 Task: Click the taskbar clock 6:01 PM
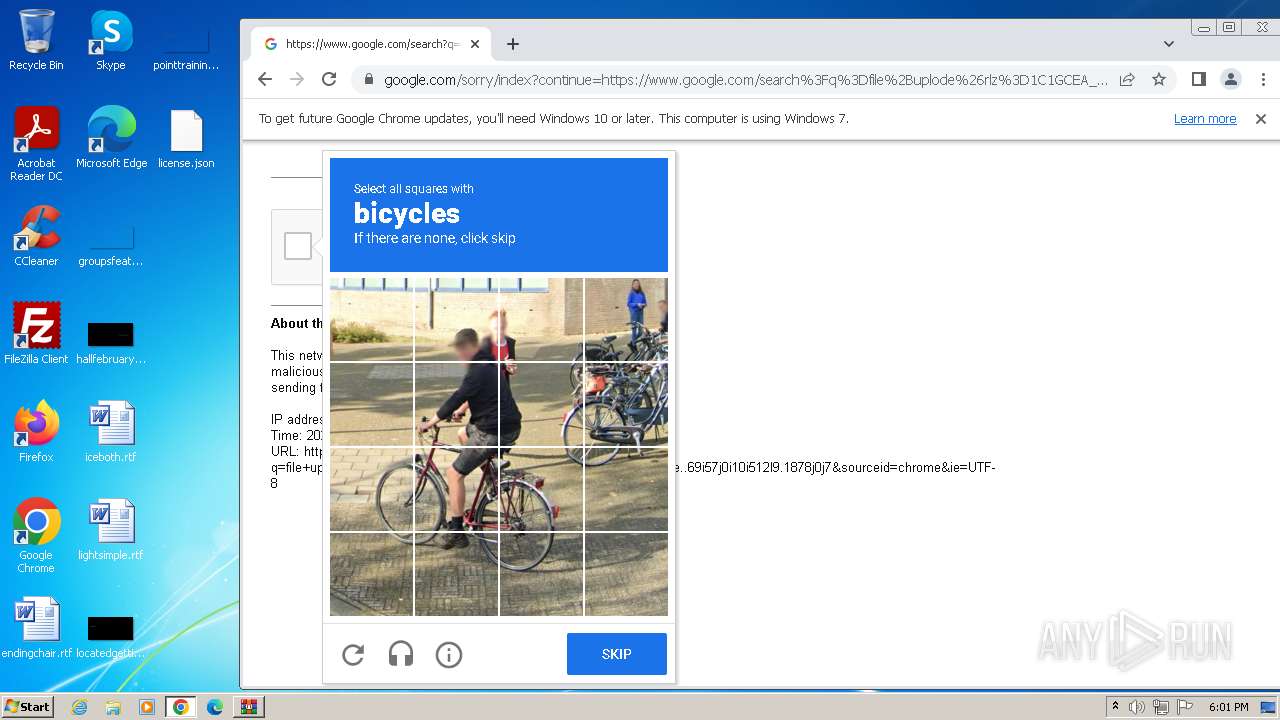coord(1228,707)
